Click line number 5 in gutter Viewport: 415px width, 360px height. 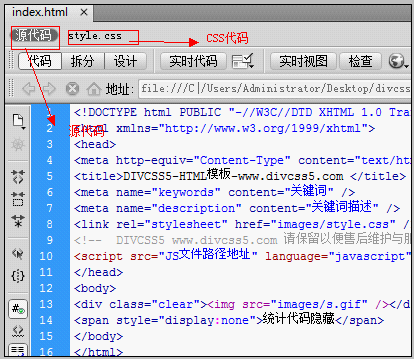coord(49,176)
